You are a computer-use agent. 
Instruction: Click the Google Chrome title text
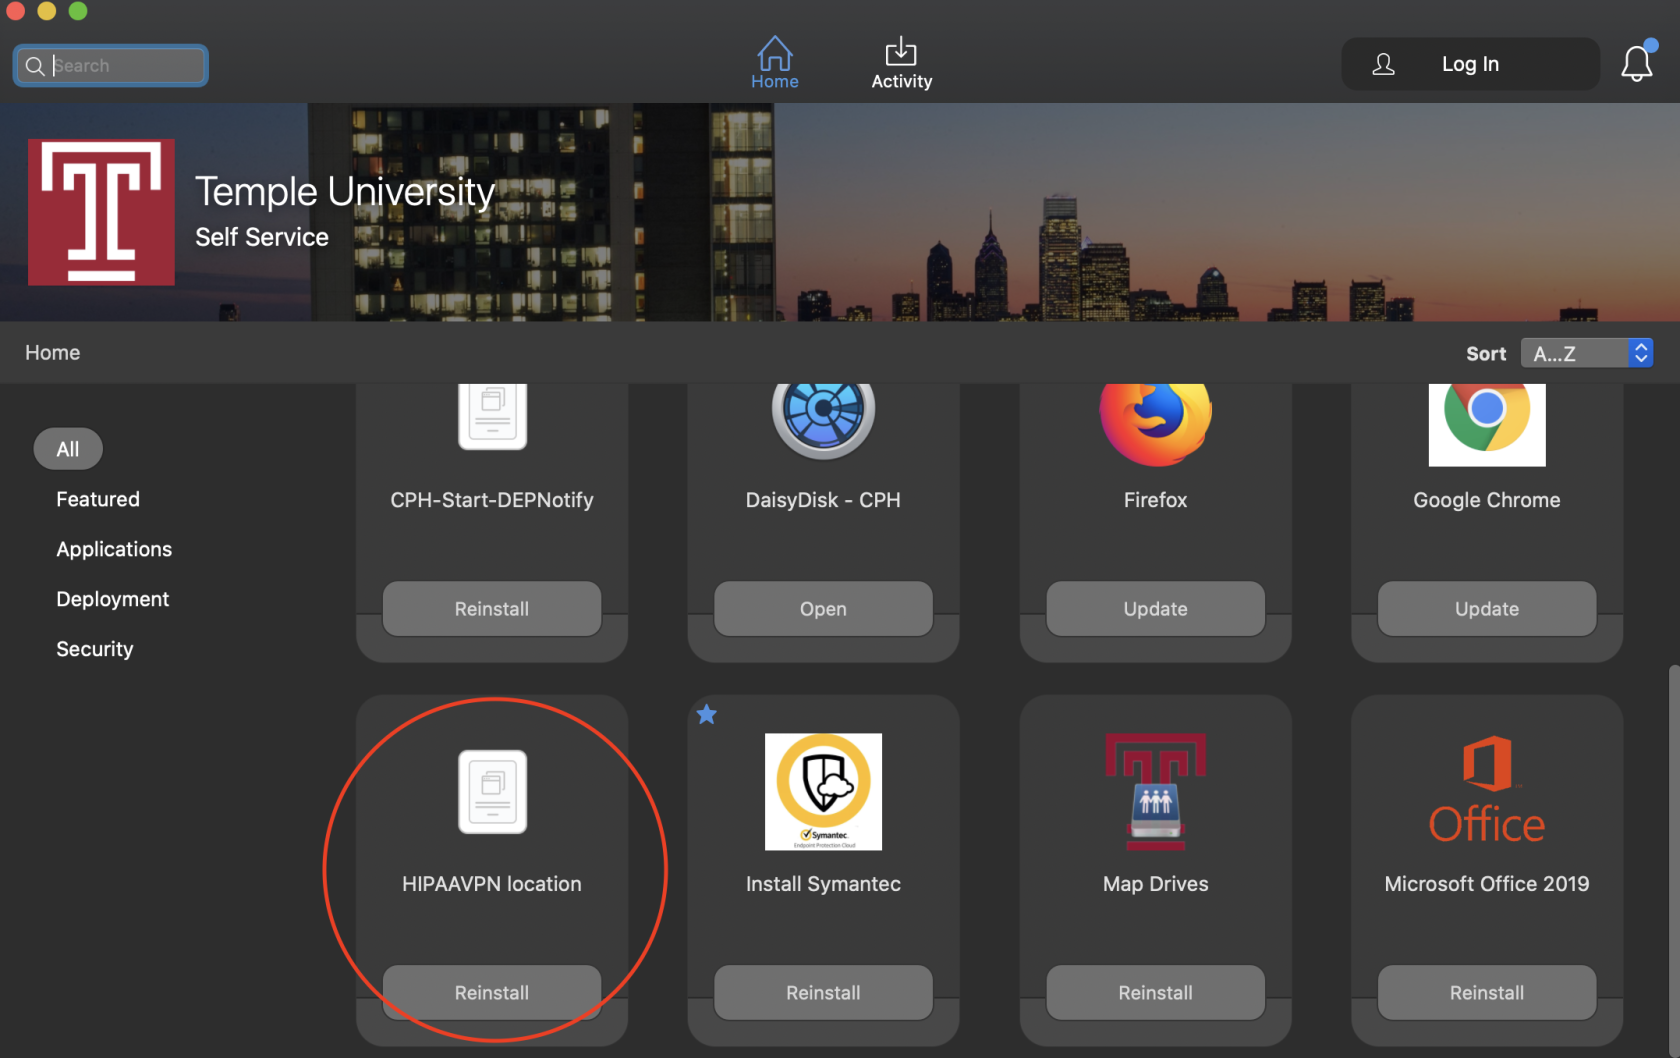click(1487, 500)
